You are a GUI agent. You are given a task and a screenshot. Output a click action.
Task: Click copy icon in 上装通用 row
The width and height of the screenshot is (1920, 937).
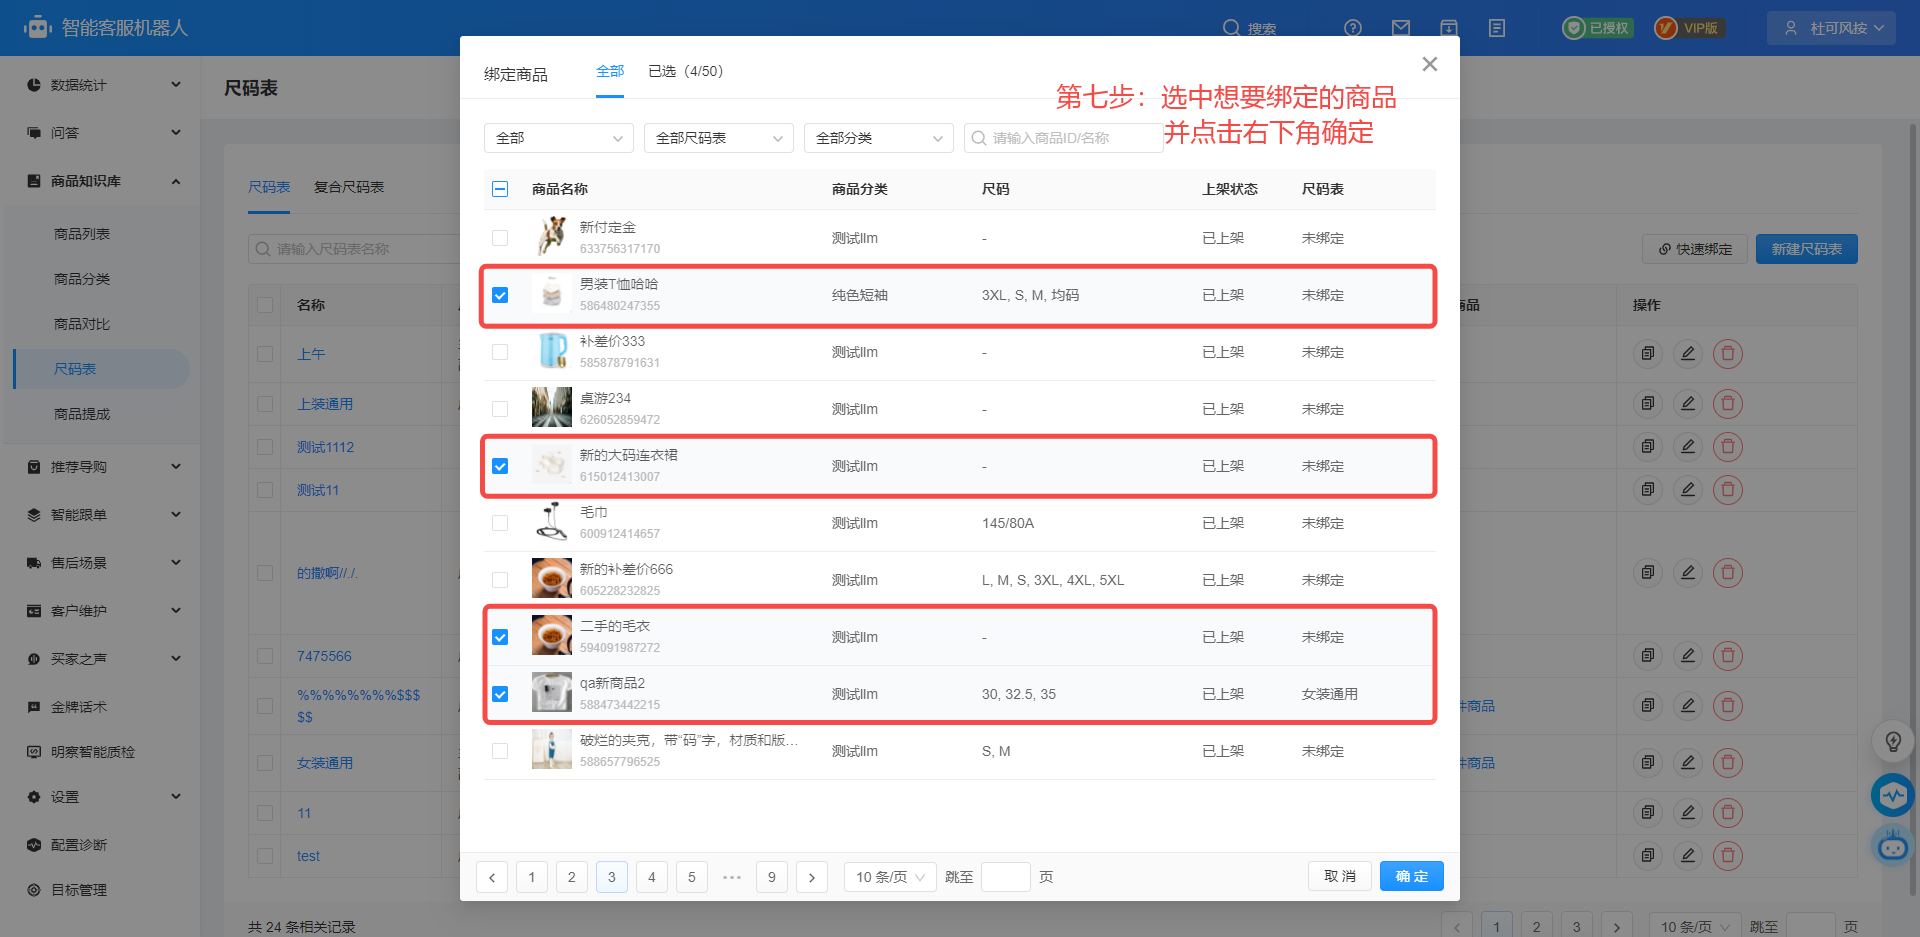point(1648,403)
